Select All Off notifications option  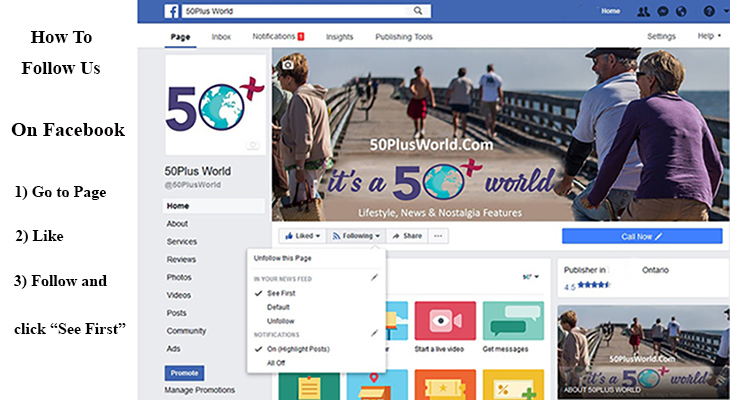[x=276, y=363]
